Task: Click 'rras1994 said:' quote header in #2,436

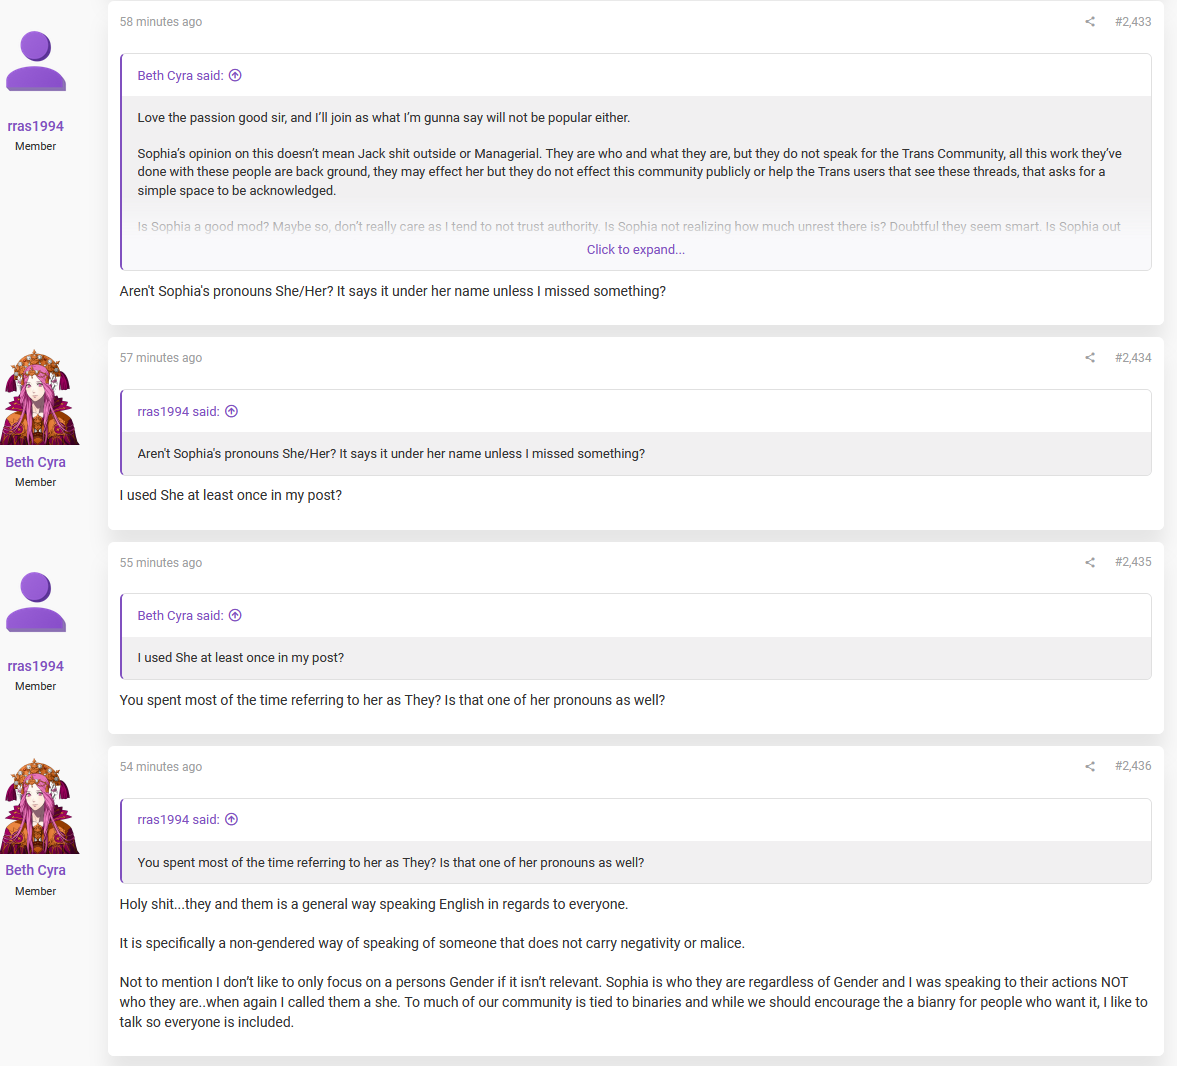Action: (x=178, y=820)
